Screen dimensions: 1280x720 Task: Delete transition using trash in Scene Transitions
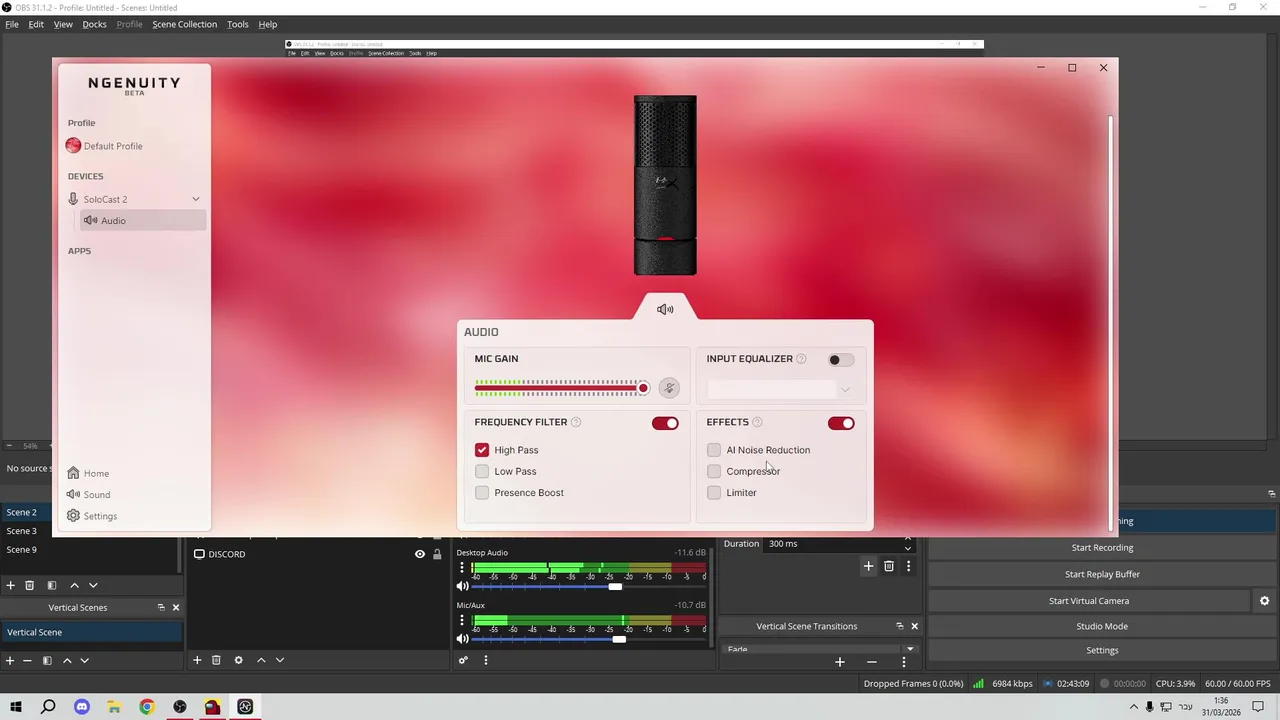click(x=888, y=566)
